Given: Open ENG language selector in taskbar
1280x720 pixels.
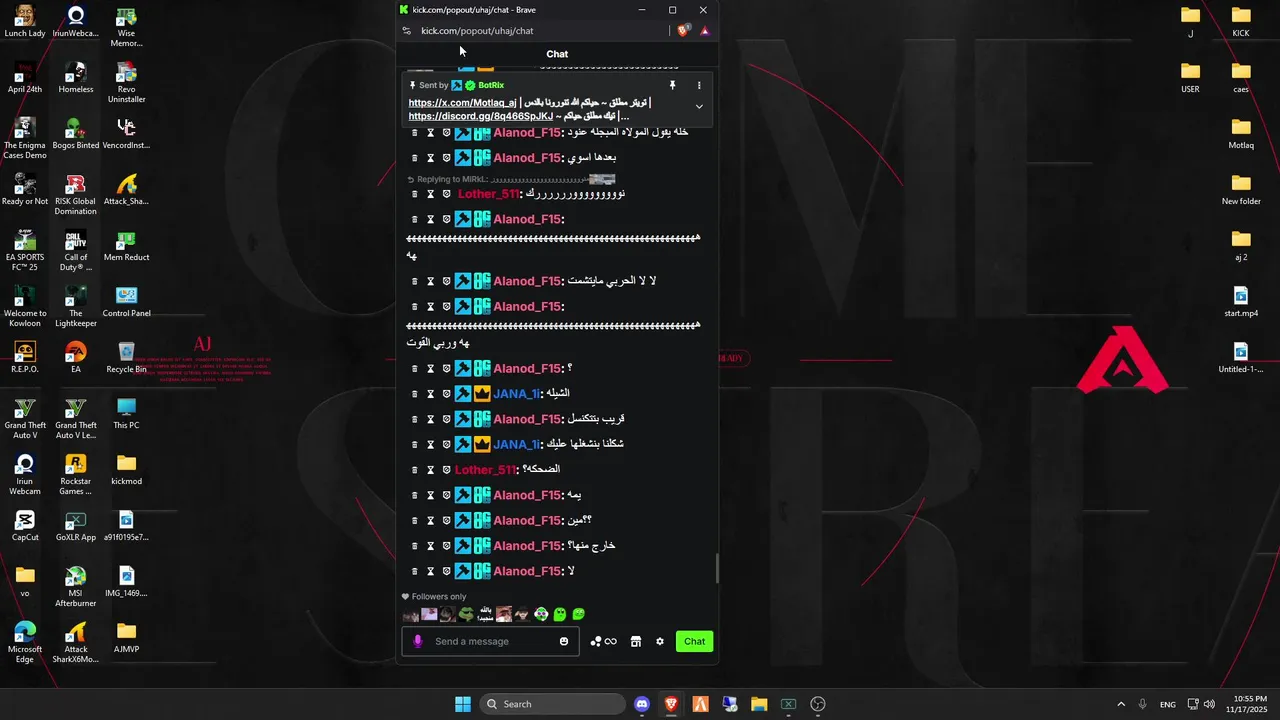Looking at the screenshot, I should pyautogui.click(x=1168, y=704).
